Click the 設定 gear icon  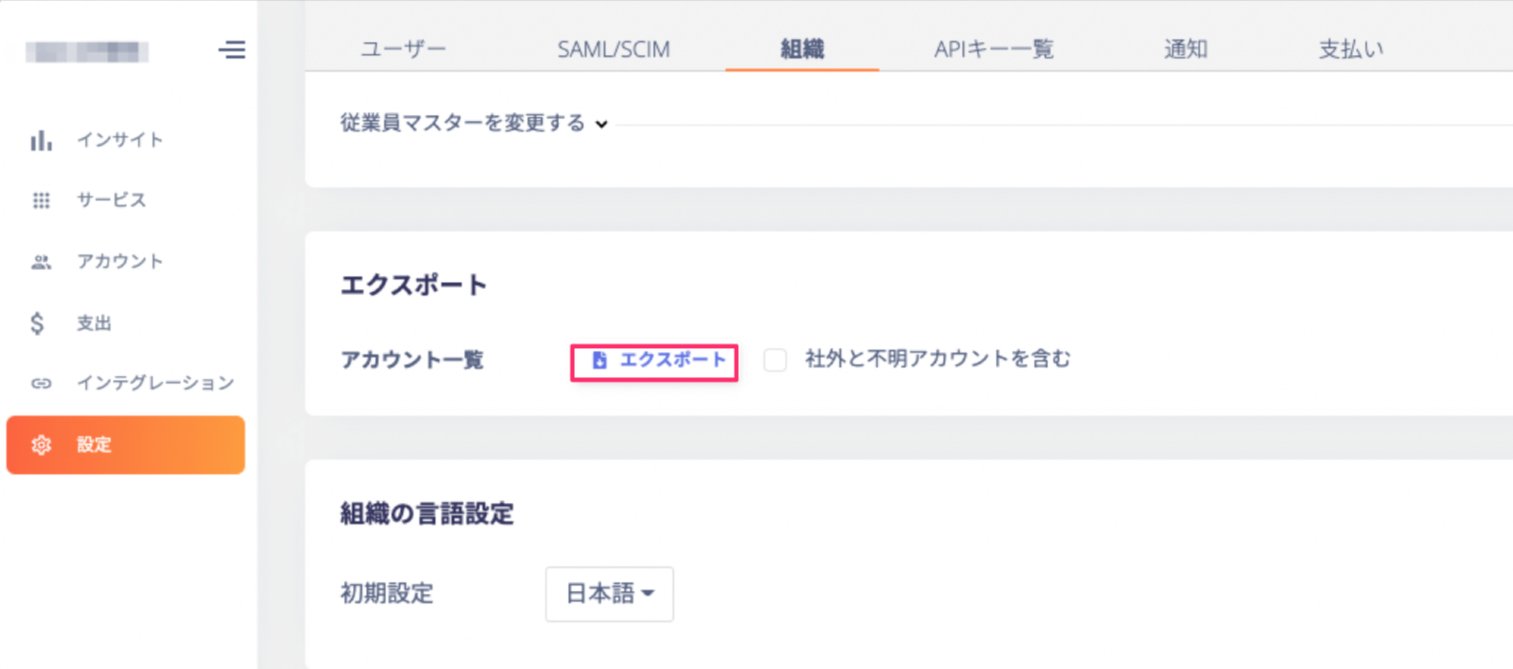pyautogui.click(x=41, y=446)
